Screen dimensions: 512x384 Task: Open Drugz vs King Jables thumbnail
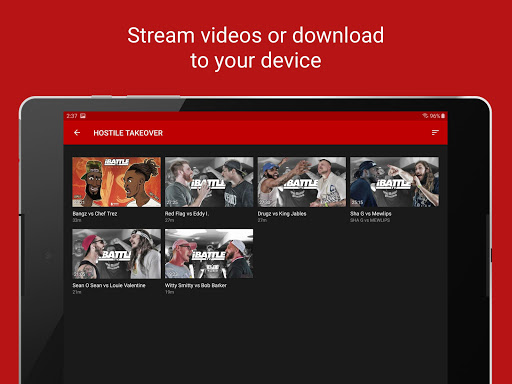click(302, 182)
